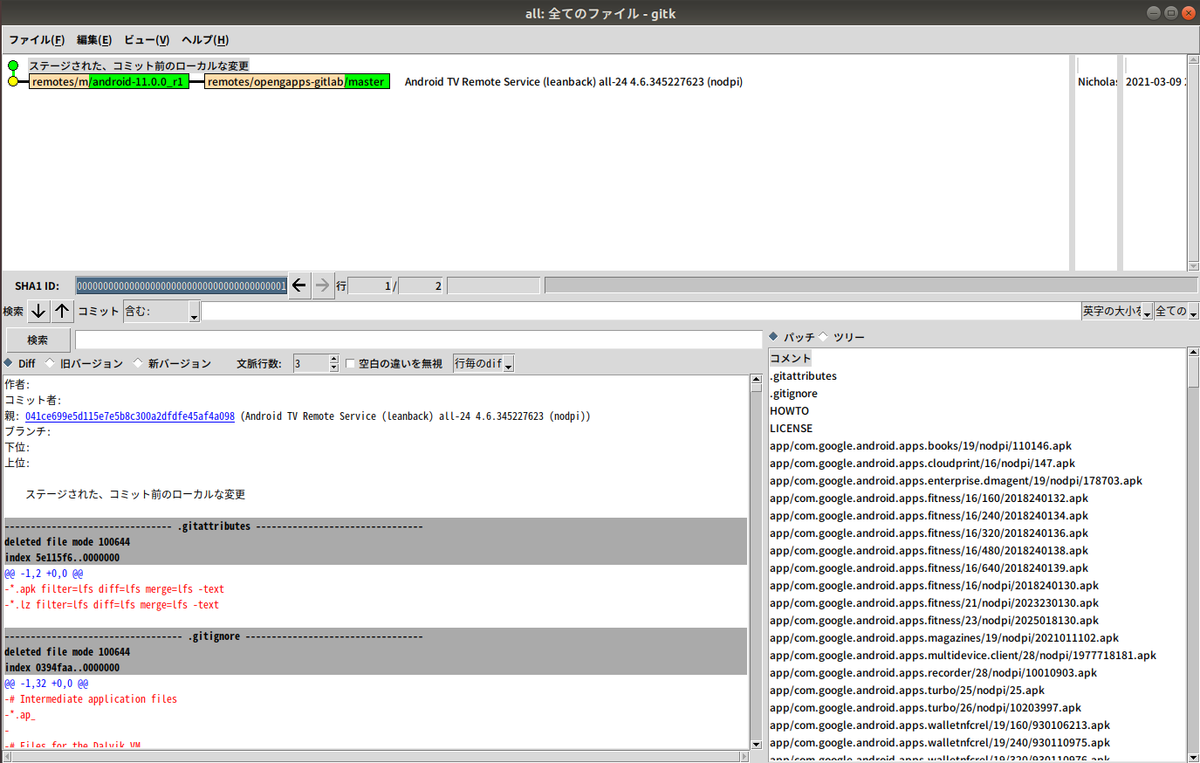
Task: Select HOWTO in the file list
Action: tap(789, 411)
